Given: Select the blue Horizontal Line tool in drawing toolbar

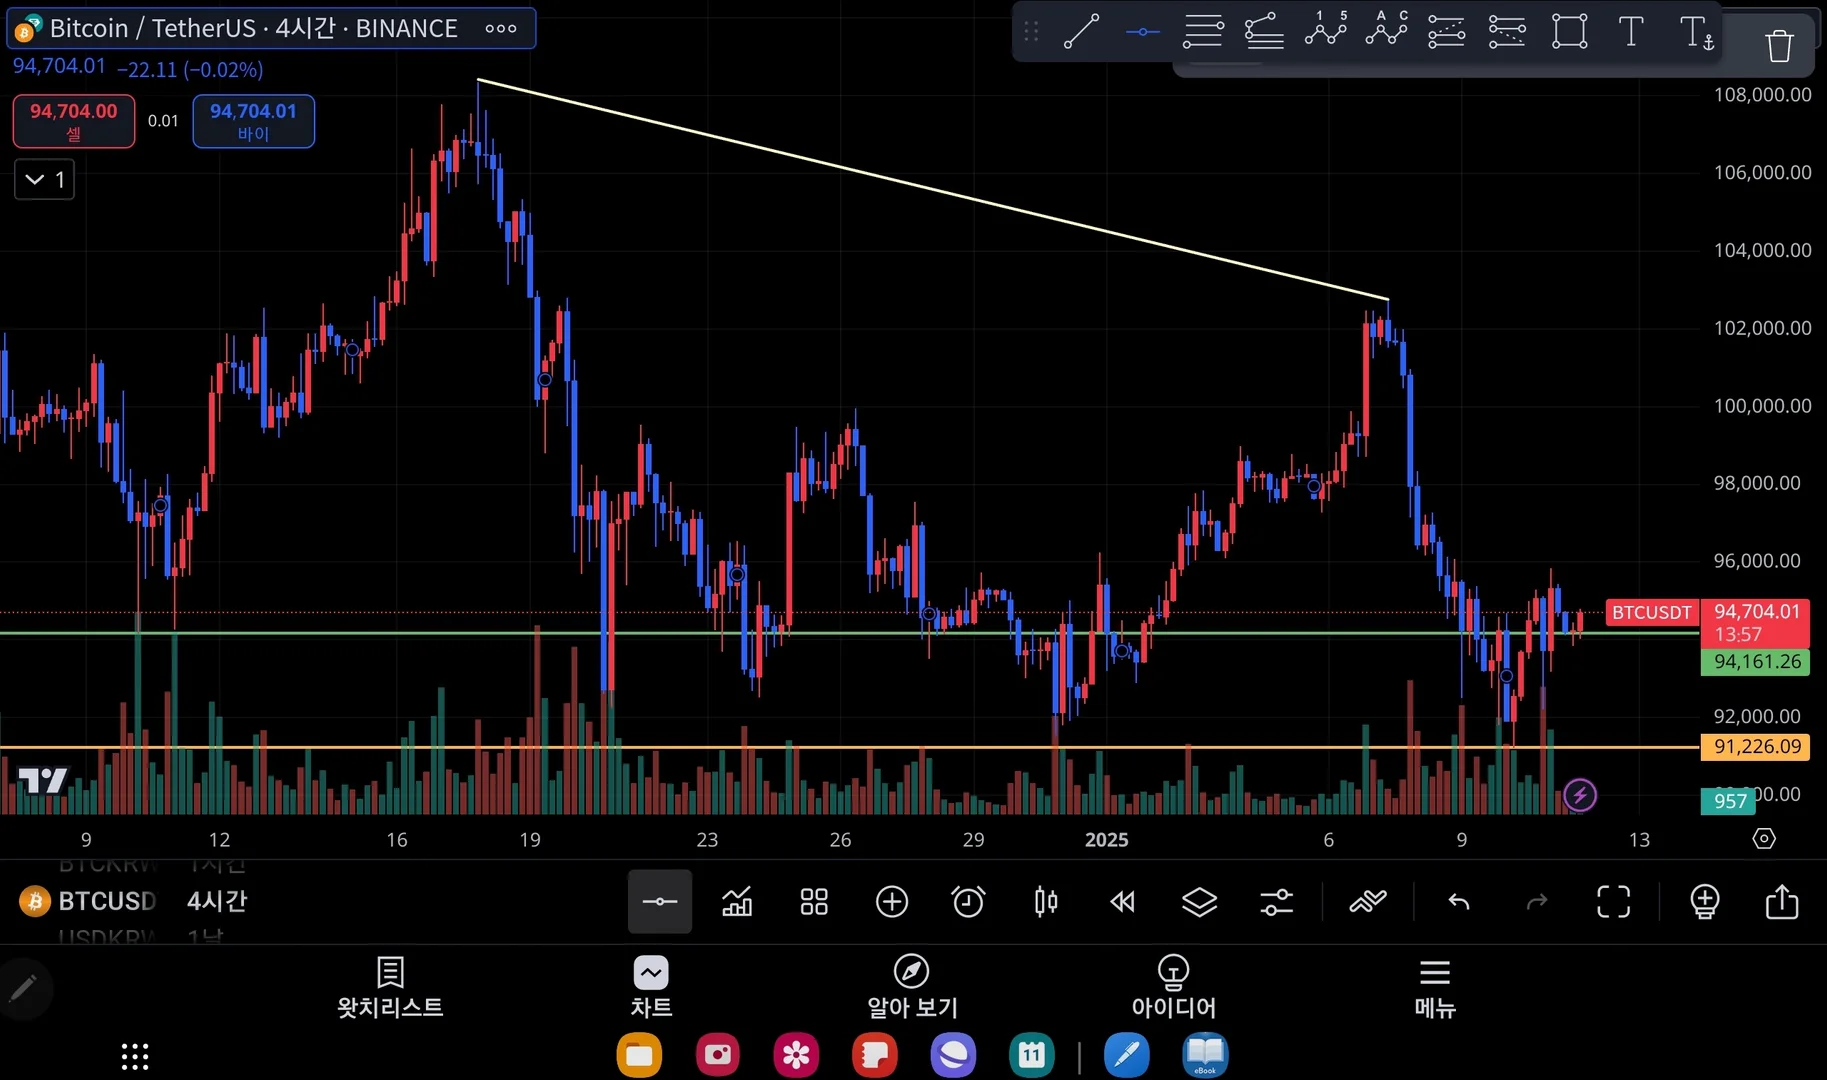Looking at the screenshot, I should click(x=1142, y=32).
